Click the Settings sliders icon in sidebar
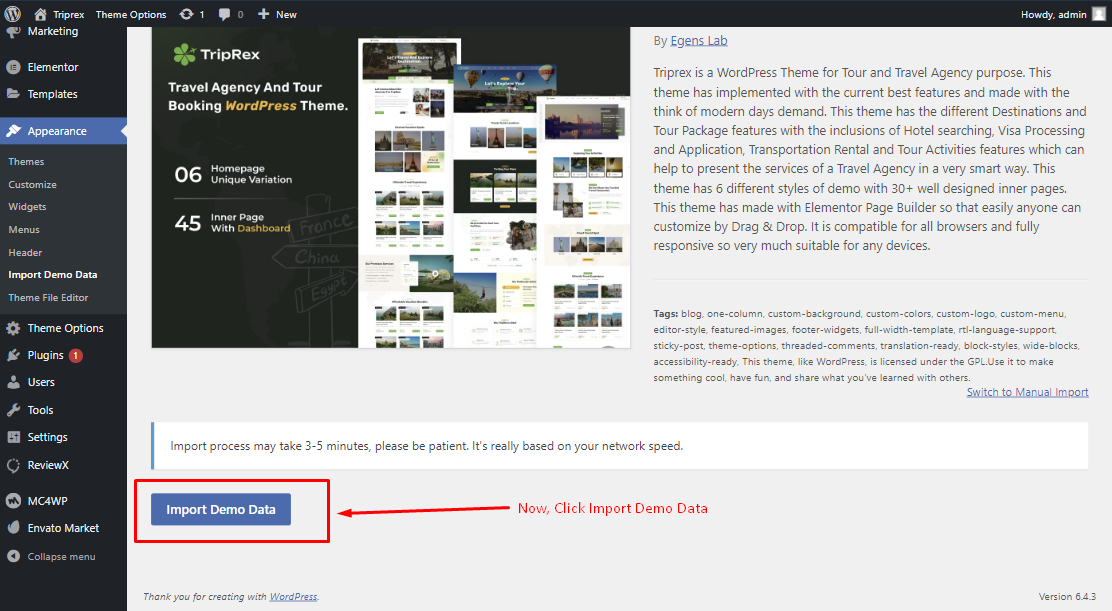The height and width of the screenshot is (611, 1112). click(13, 437)
